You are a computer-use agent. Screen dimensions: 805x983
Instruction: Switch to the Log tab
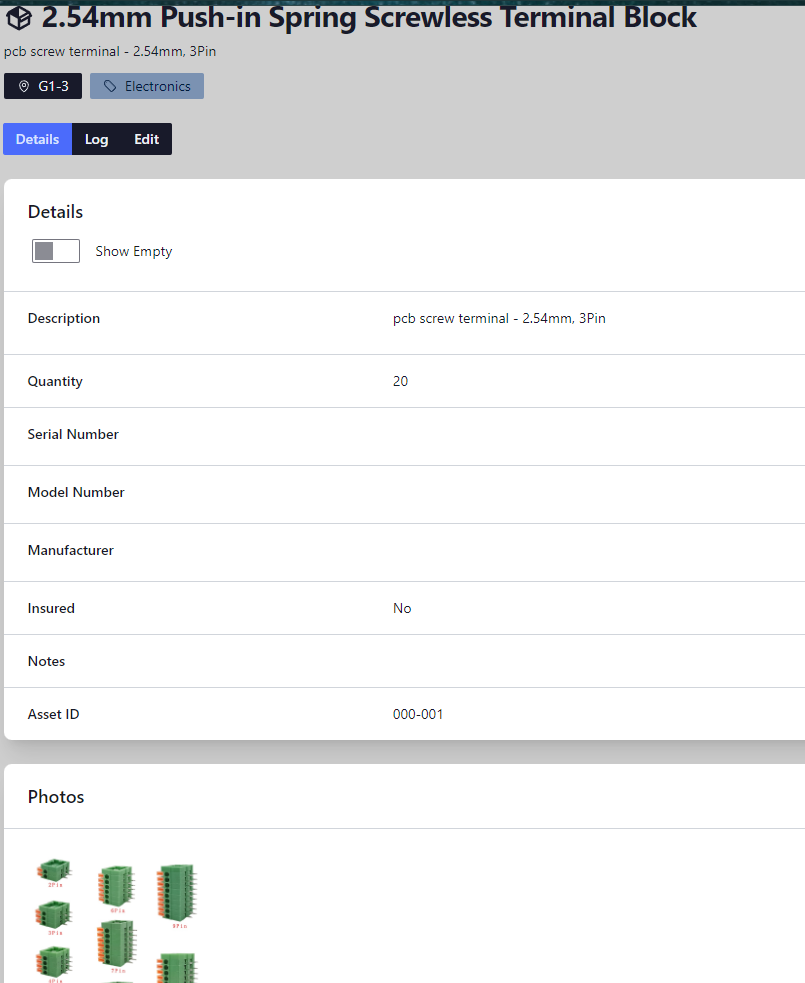click(x=96, y=139)
